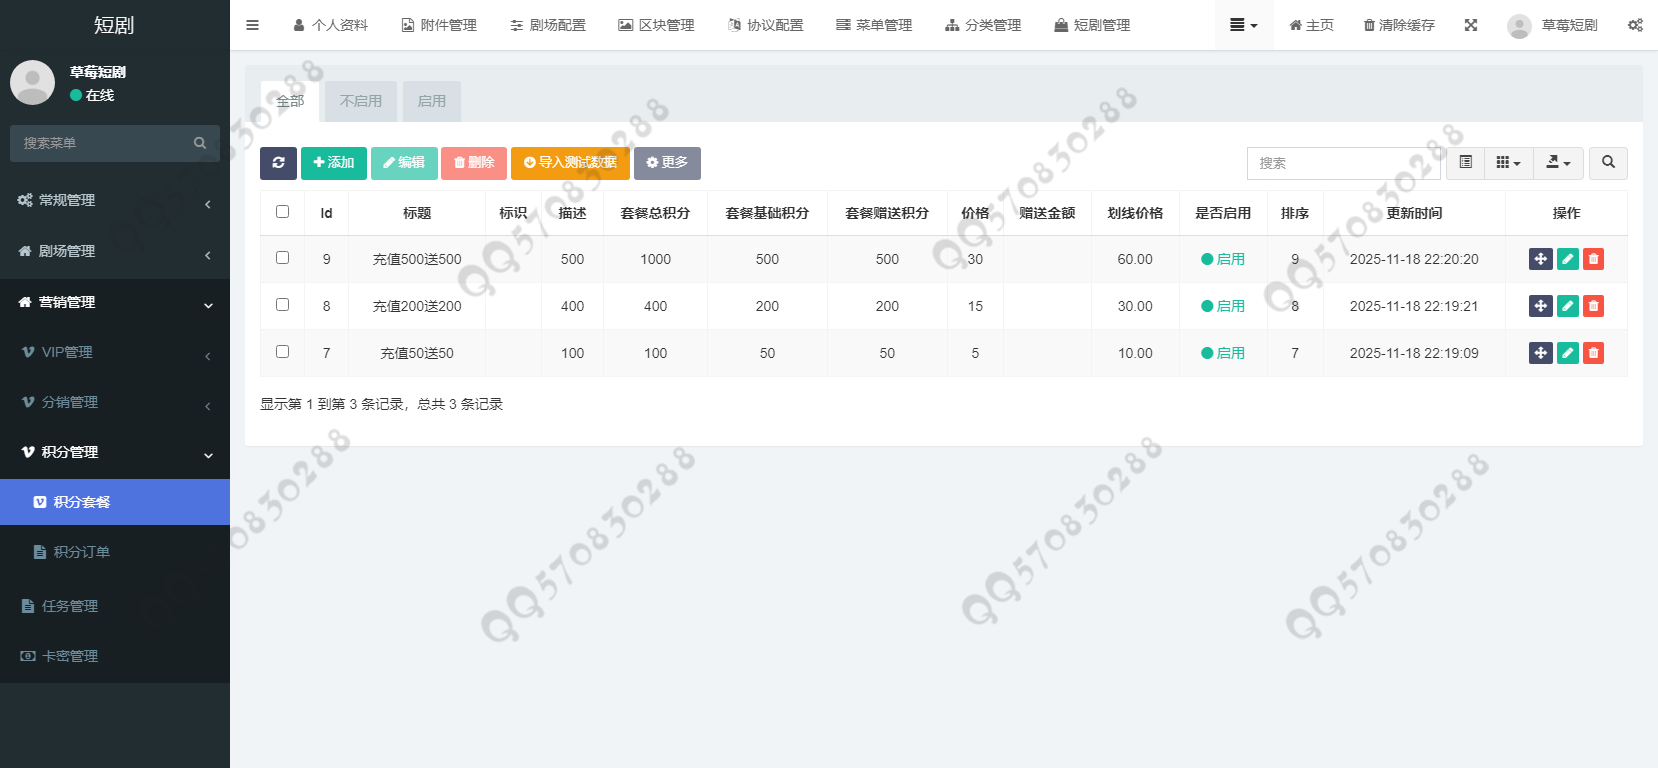This screenshot has height=768, width=1658.
Task: Open the export data dropdown
Action: coord(1558,163)
